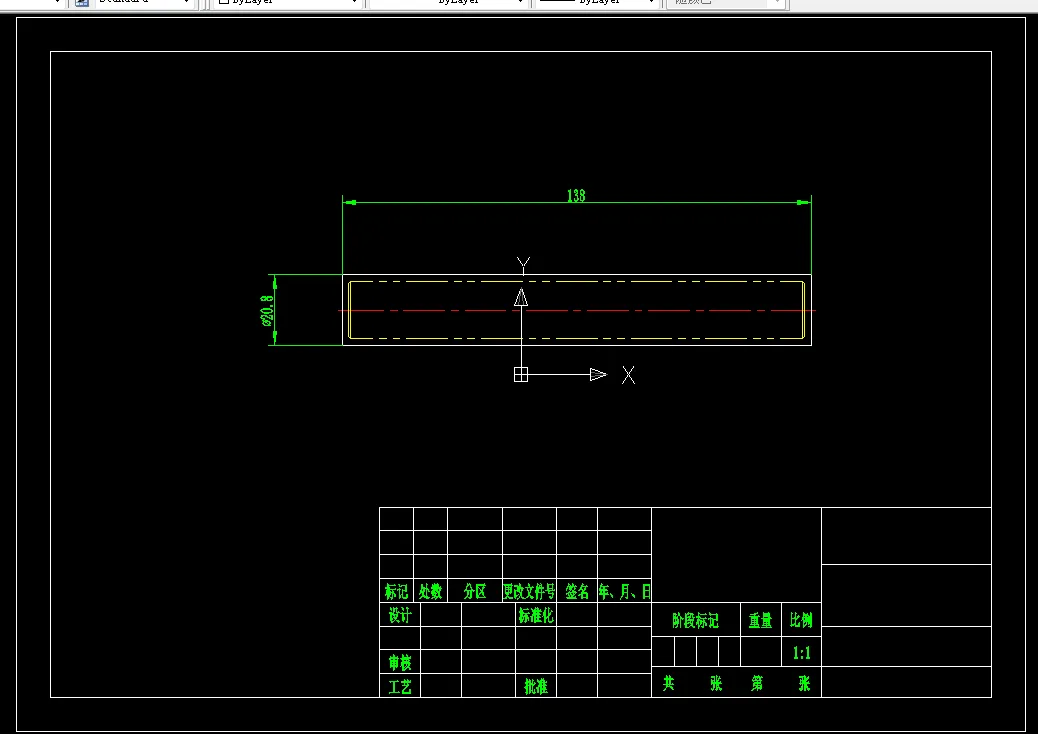Click the UCS origin square marker
The image size is (1038, 734).
[x=521, y=375]
